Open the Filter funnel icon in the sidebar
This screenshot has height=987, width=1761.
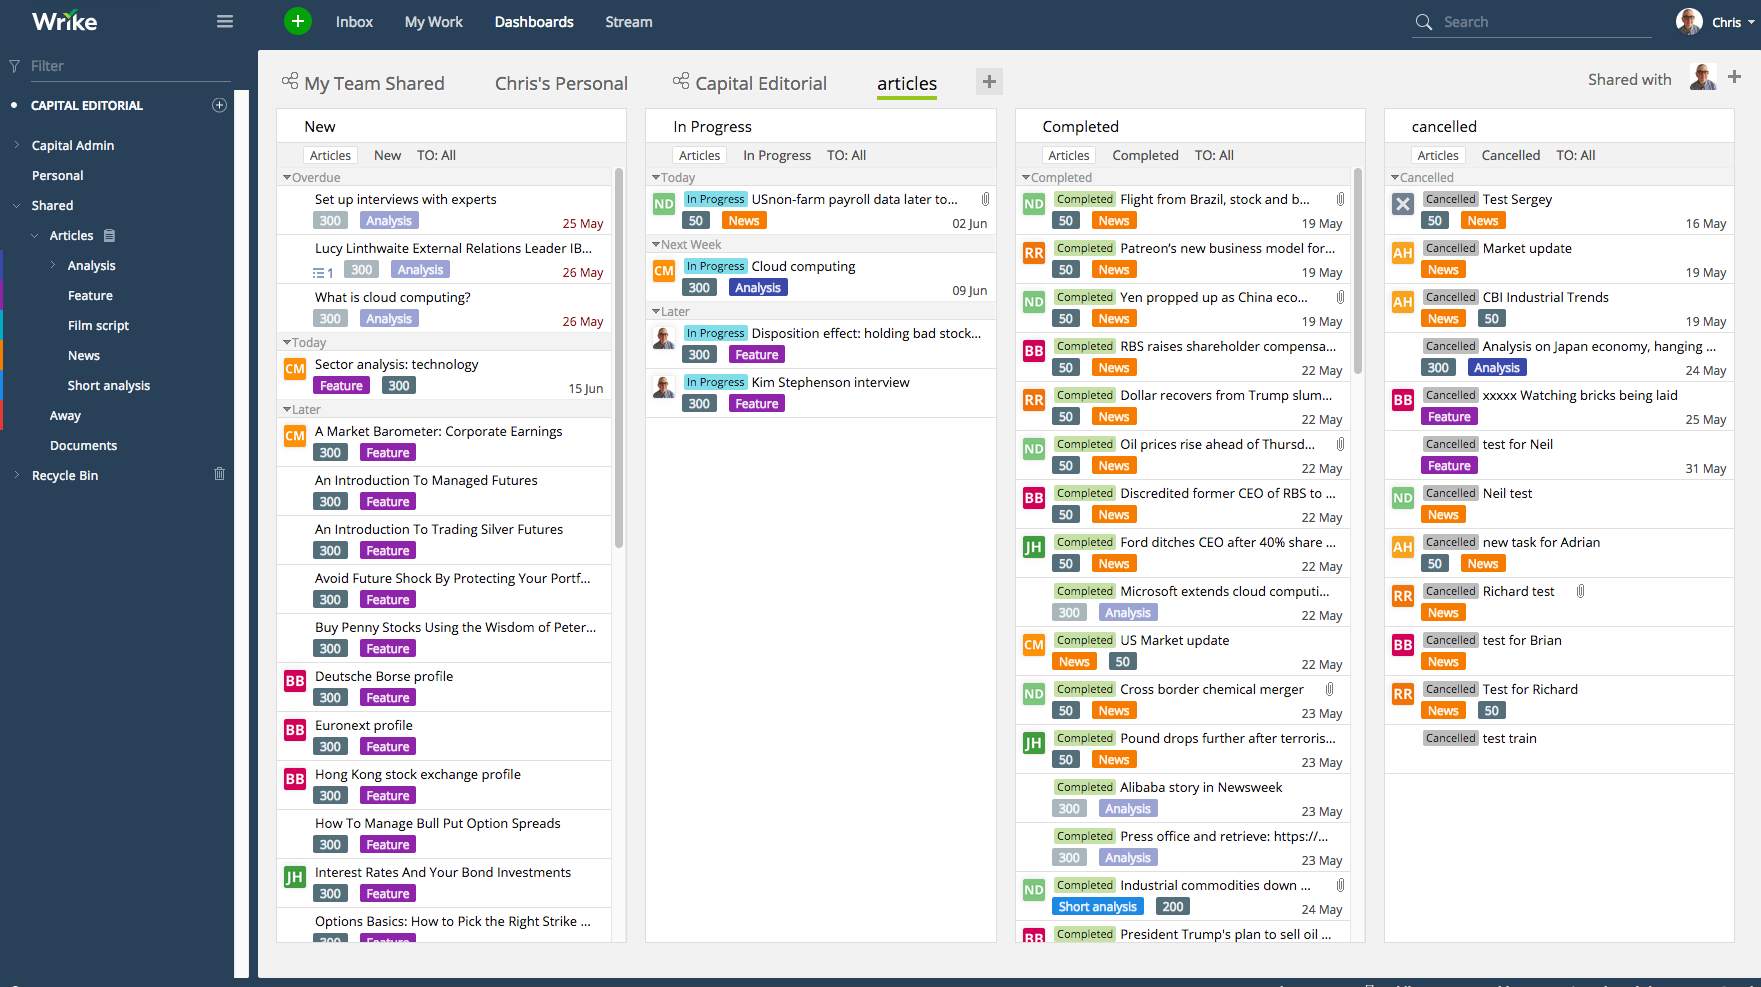coord(14,65)
